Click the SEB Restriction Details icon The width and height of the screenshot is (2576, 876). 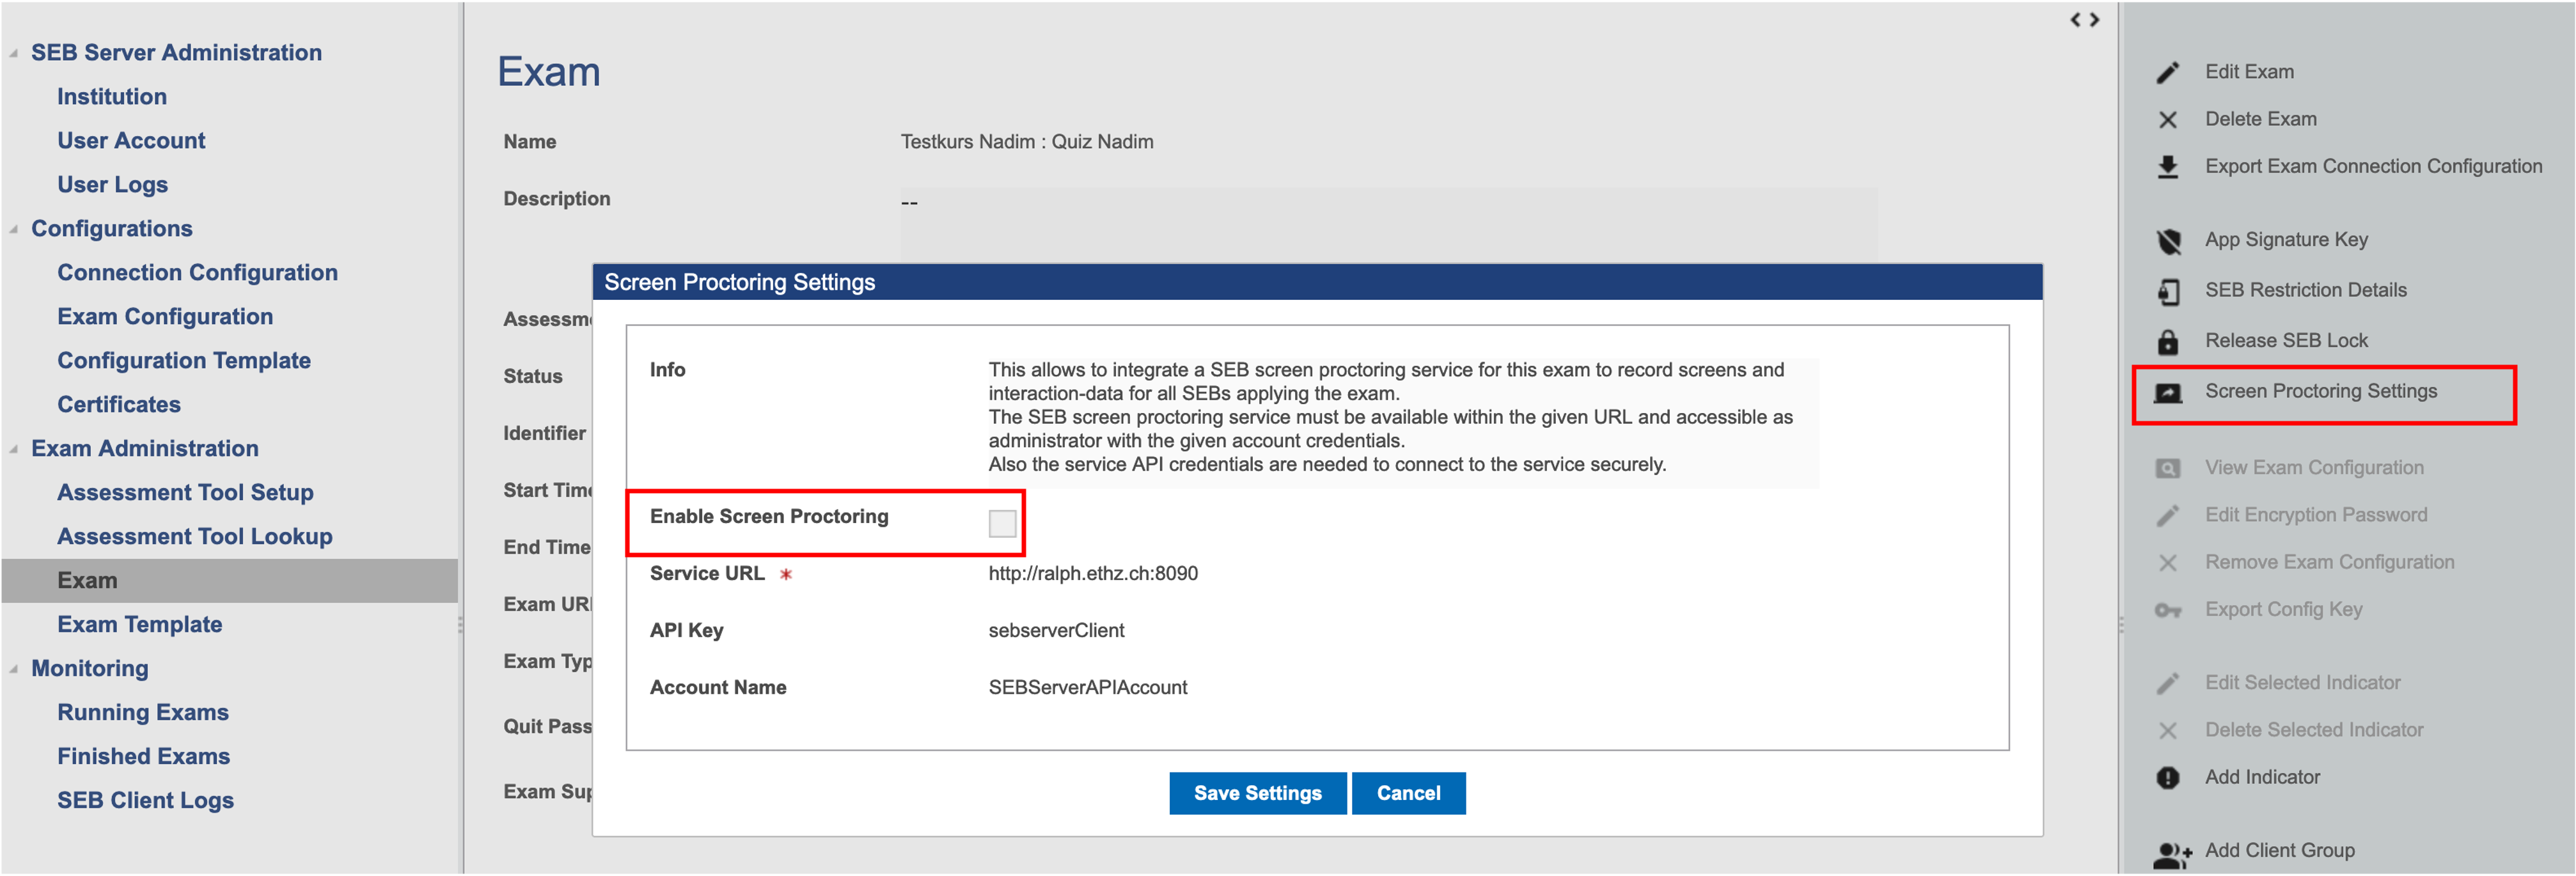2167,291
